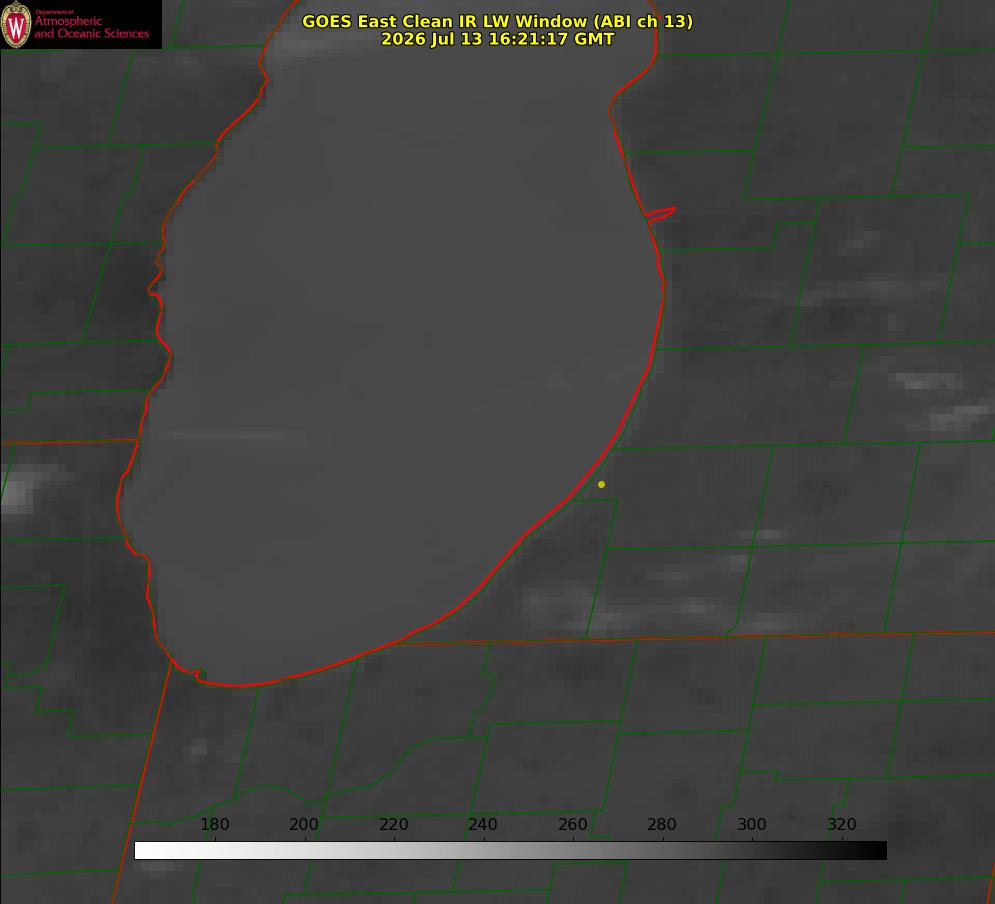The image size is (995, 904).
Task: Click the 16:21:17 GMT timestamp line
Action: coord(497,39)
